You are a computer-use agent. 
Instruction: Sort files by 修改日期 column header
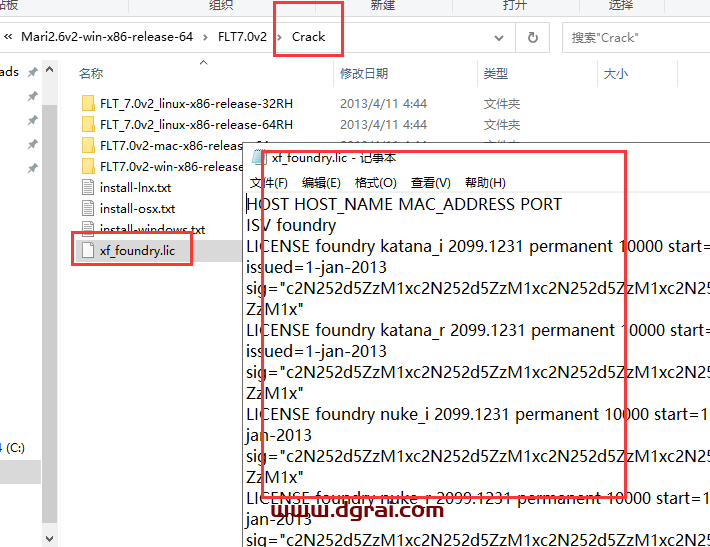click(x=364, y=73)
